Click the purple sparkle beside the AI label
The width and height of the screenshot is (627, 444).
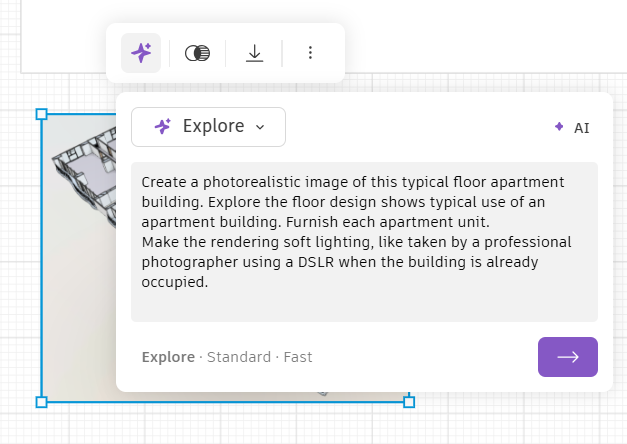tap(559, 127)
